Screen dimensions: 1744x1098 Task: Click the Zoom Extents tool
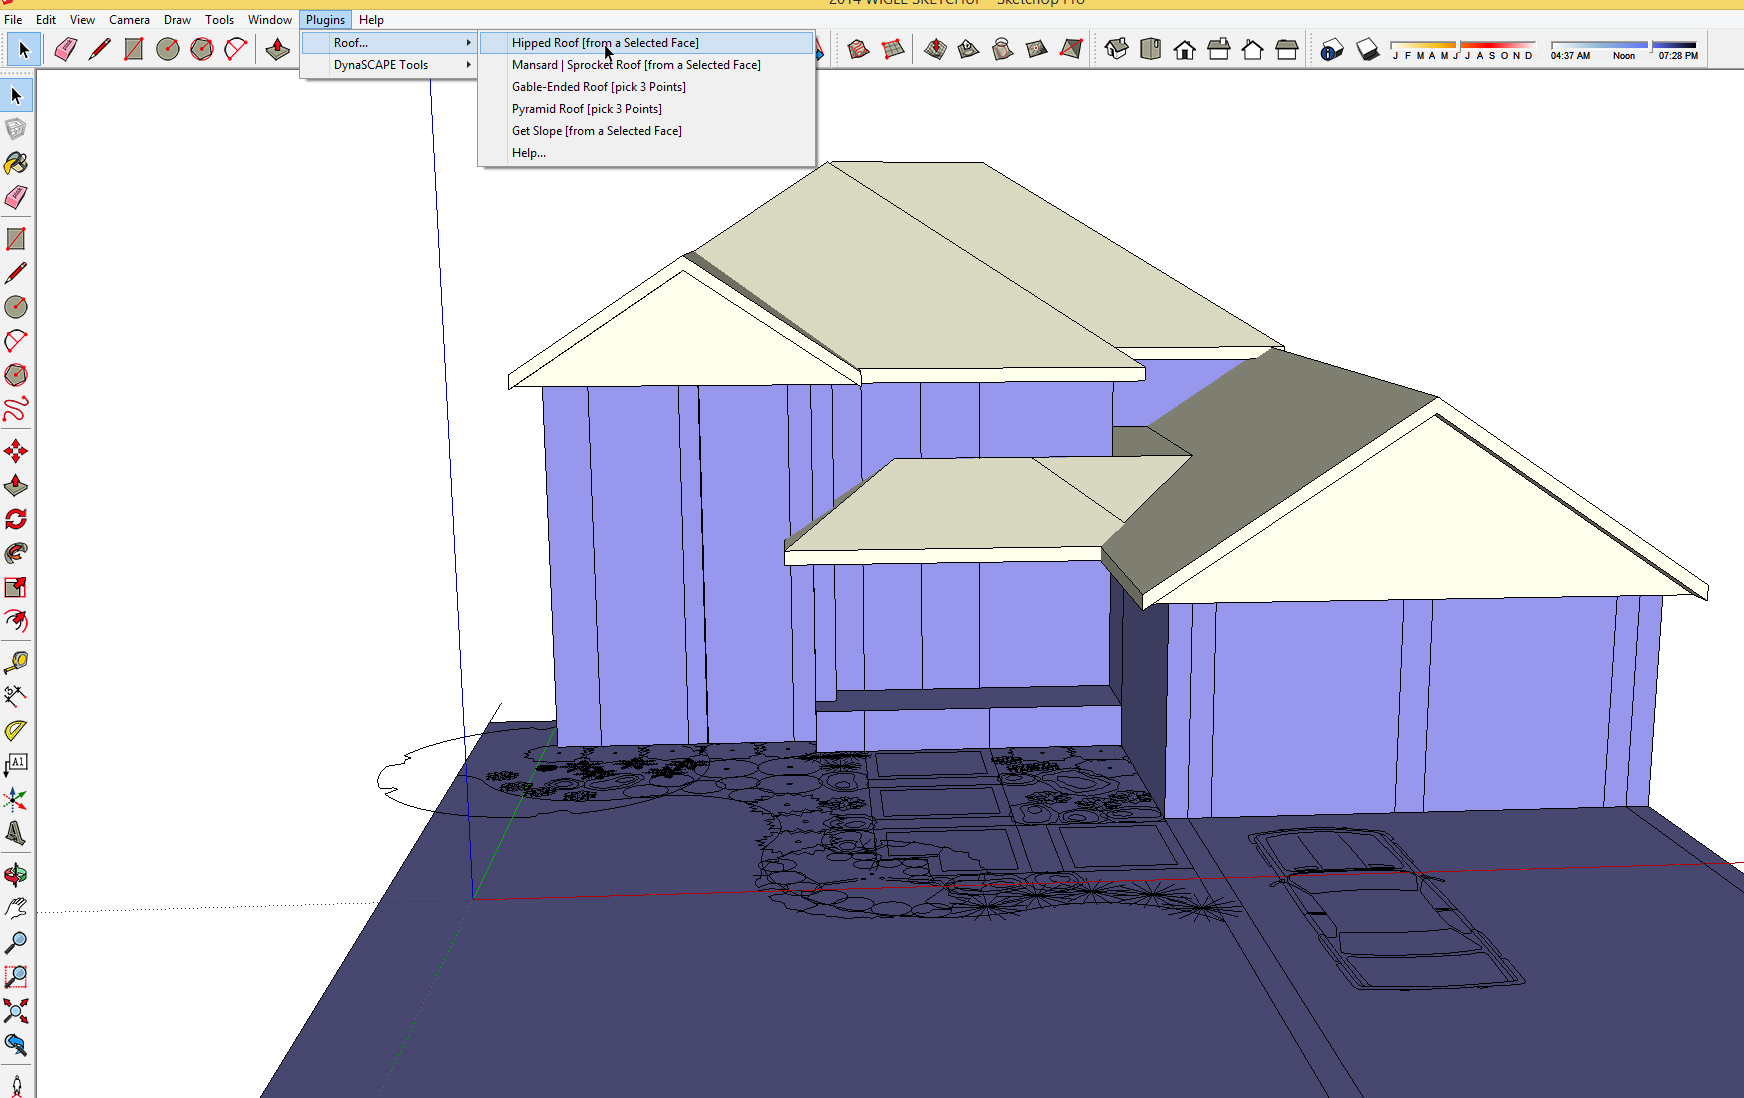(x=16, y=1011)
